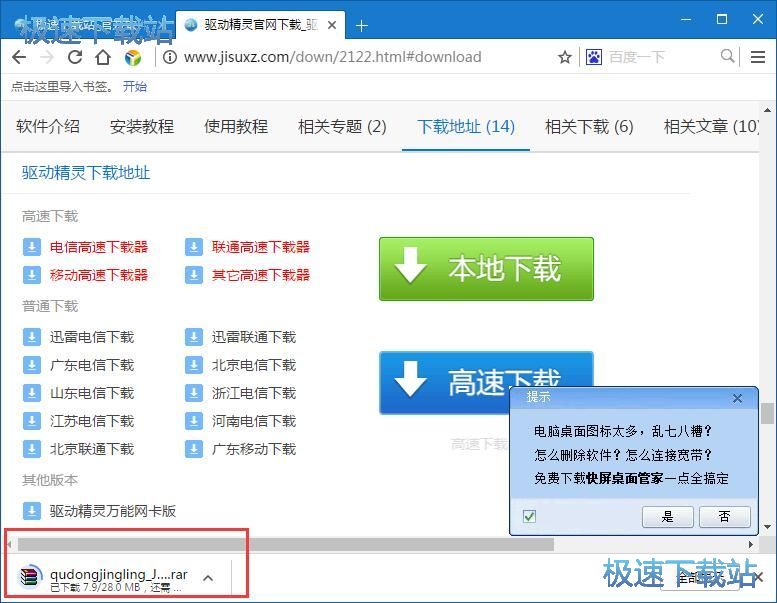This screenshot has height=603, width=777.
Task: Click 是 in the 提示 popup
Action: pos(667,517)
